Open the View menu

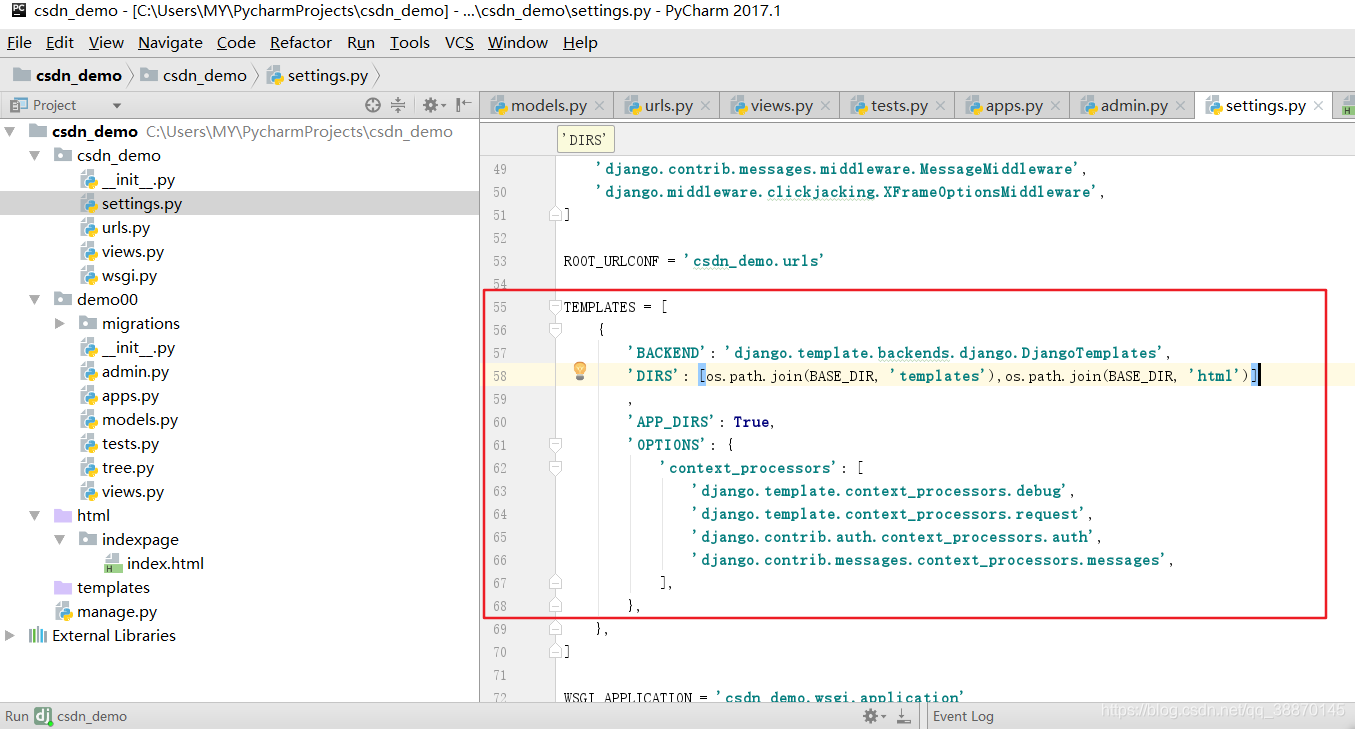[x=106, y=42]
